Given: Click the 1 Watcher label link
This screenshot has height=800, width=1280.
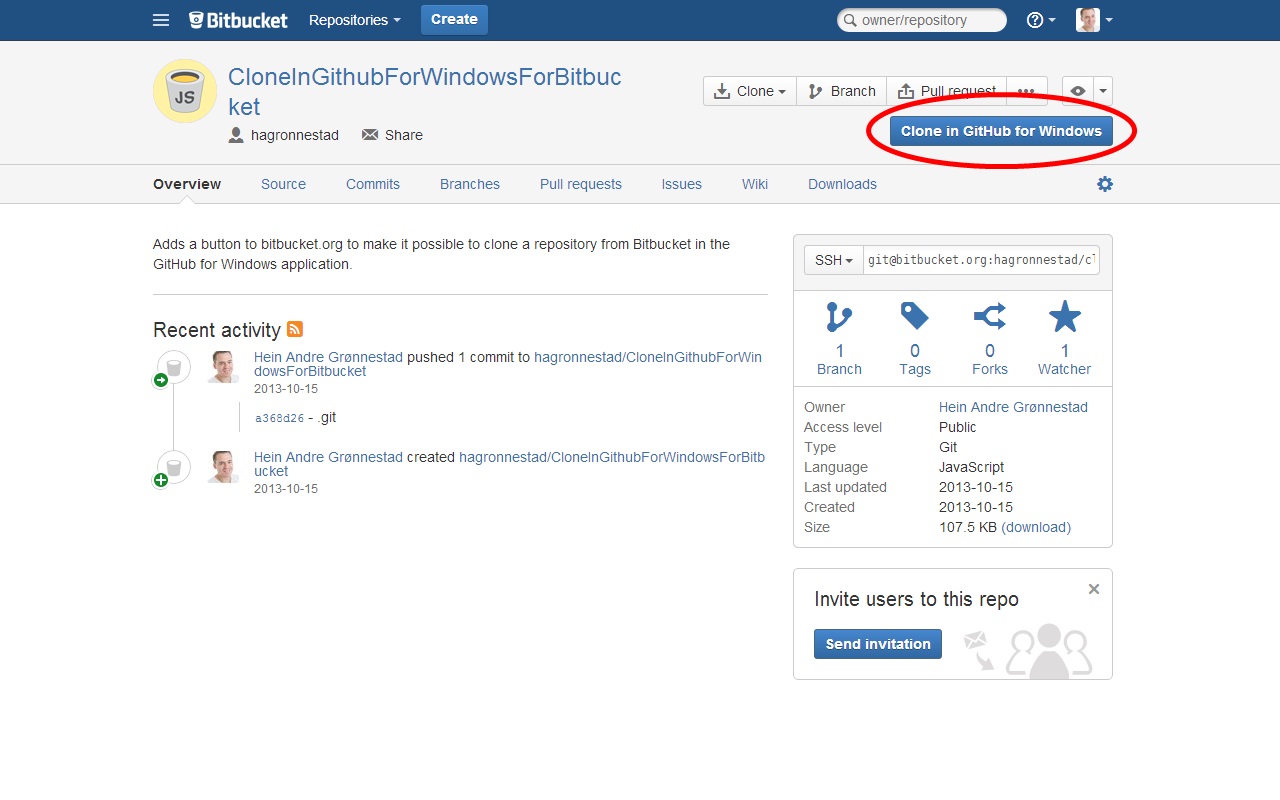Looking at the screenshot, I should tap(1065, 360).
